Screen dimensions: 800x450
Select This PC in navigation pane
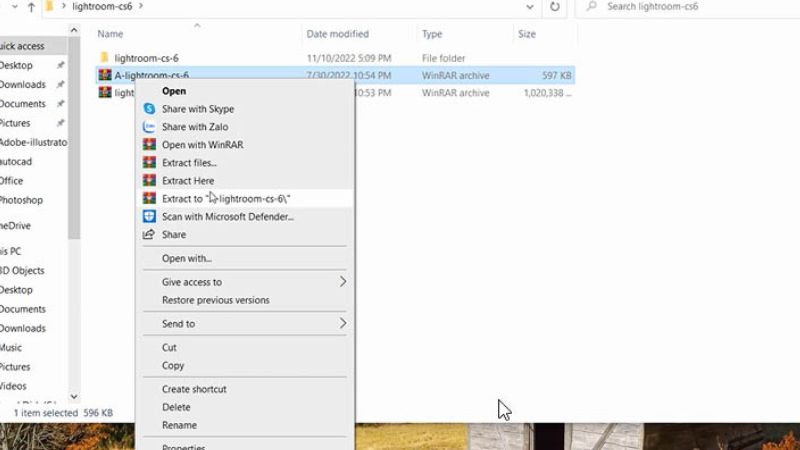[11, 251]
